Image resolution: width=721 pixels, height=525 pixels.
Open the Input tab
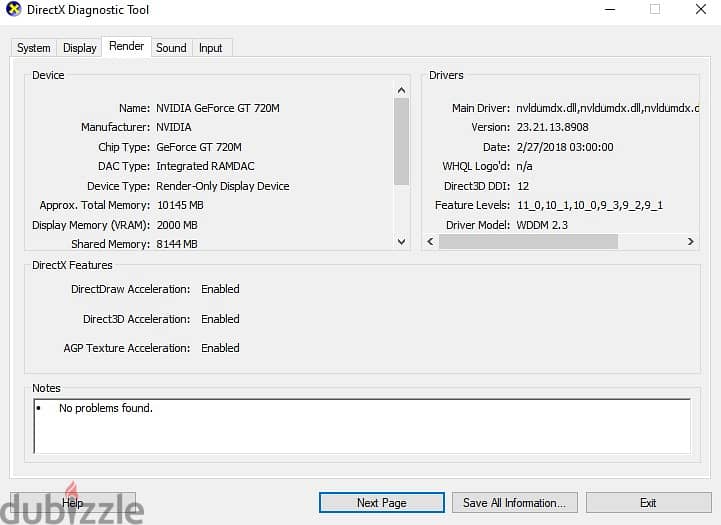click(211, 48)
